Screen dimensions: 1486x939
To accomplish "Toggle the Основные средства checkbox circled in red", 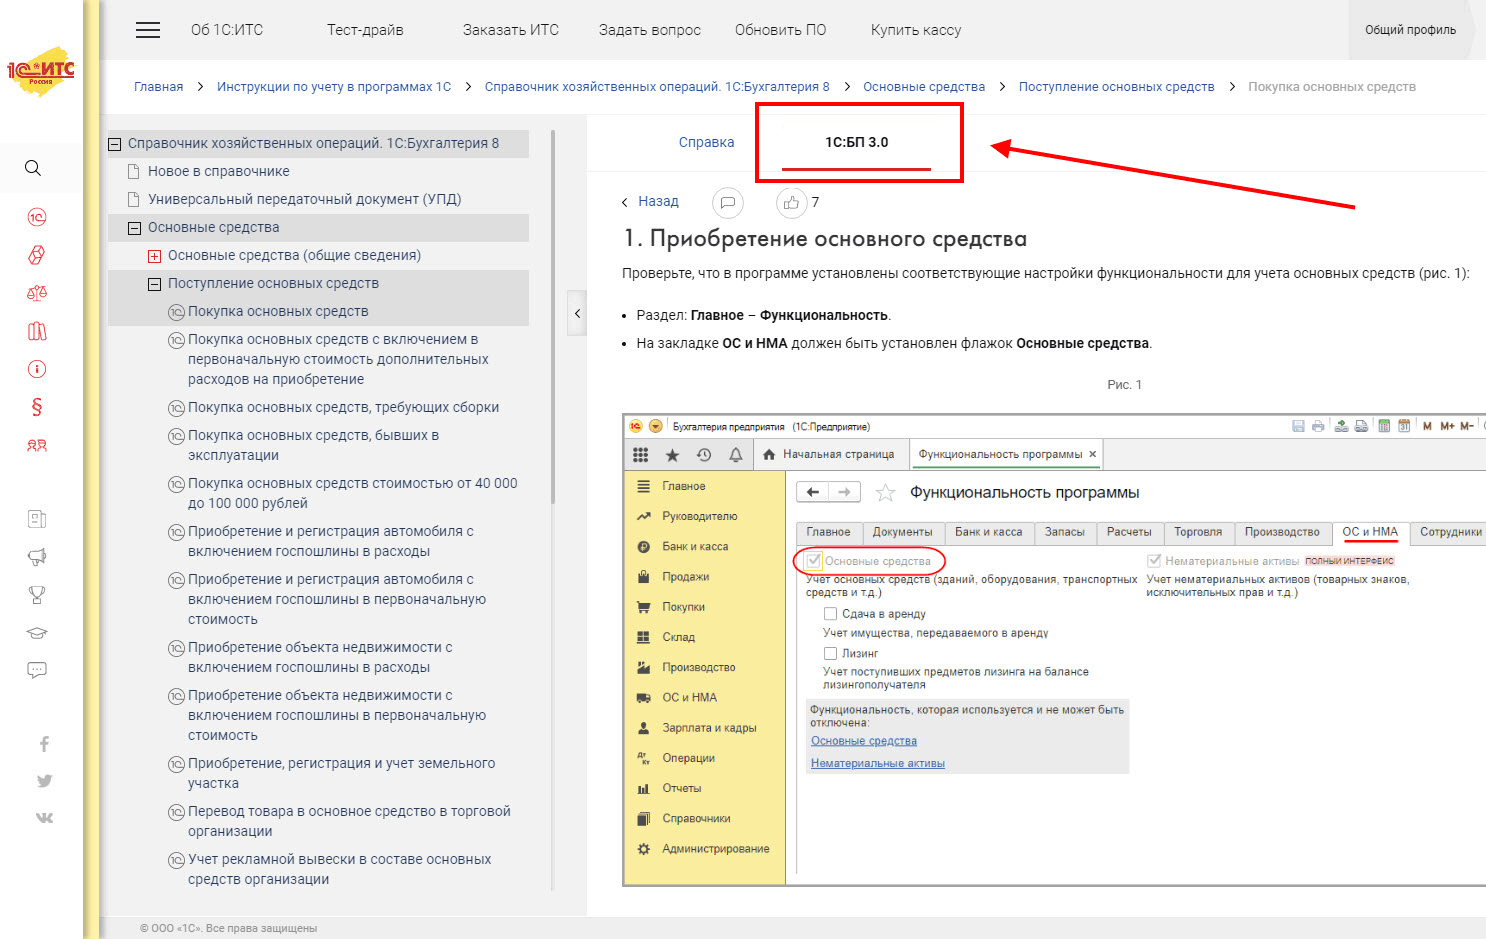I will [814, 561].
